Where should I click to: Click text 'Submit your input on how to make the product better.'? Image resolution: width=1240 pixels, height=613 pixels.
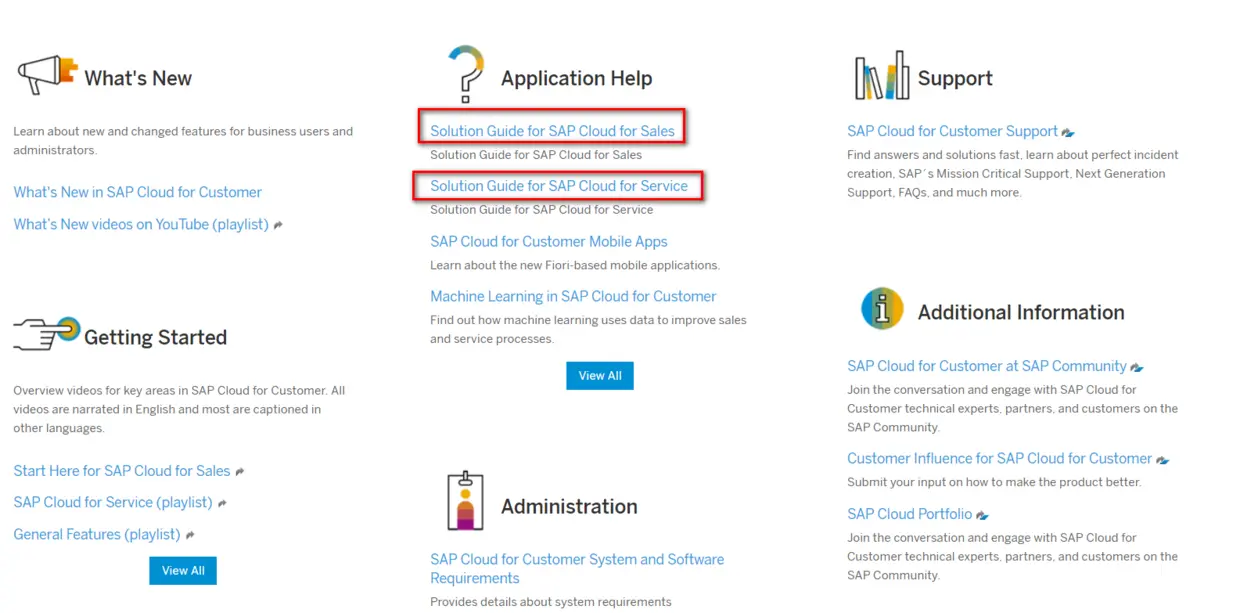tap(994, 482)
